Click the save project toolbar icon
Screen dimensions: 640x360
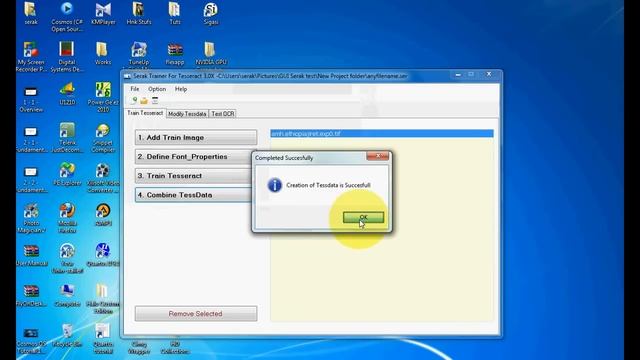pos(155,100)
